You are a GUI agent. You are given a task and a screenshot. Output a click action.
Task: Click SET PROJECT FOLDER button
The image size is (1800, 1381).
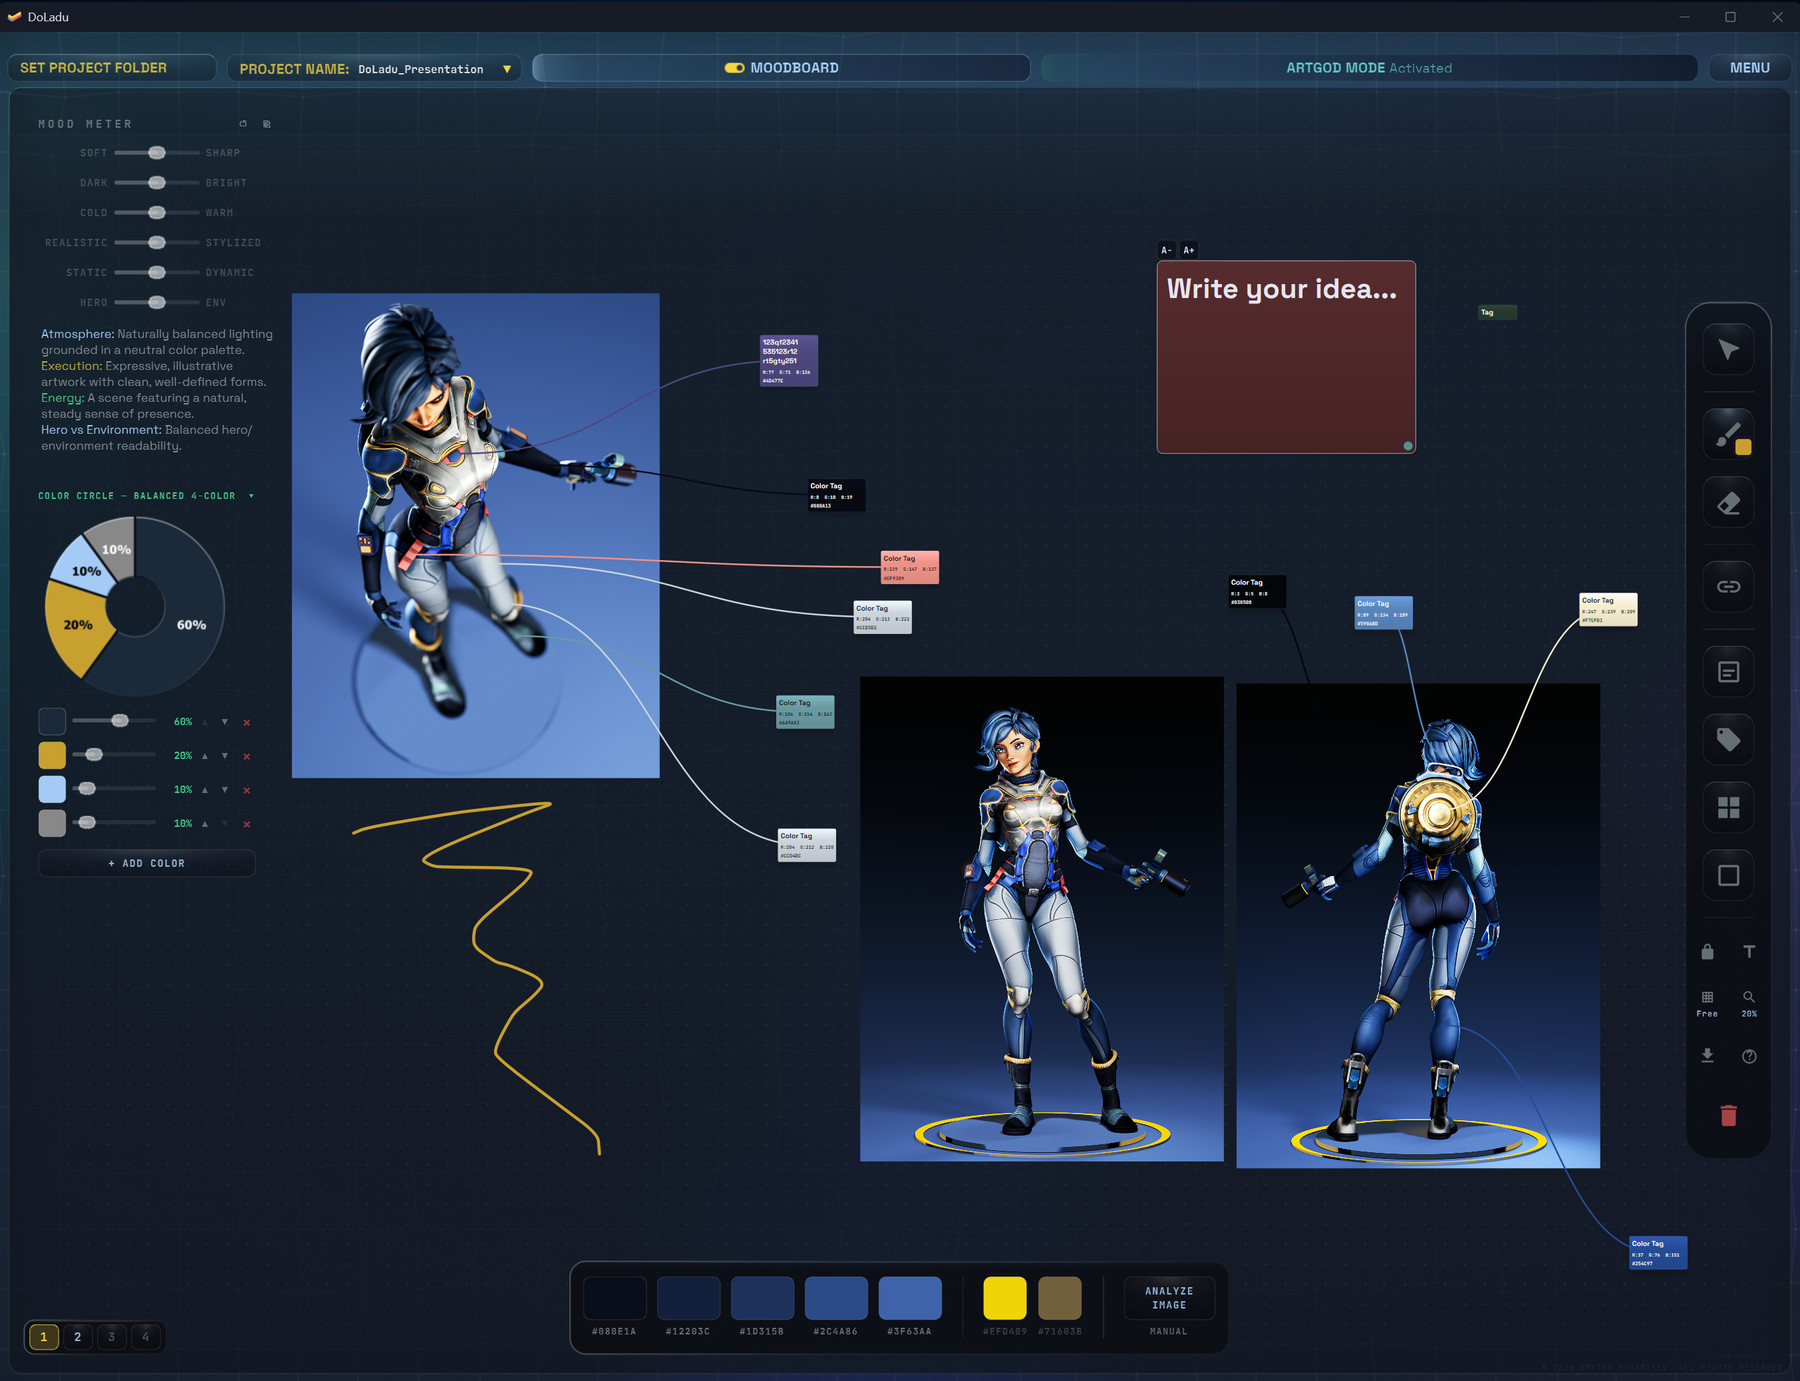[x=111, y=68]
